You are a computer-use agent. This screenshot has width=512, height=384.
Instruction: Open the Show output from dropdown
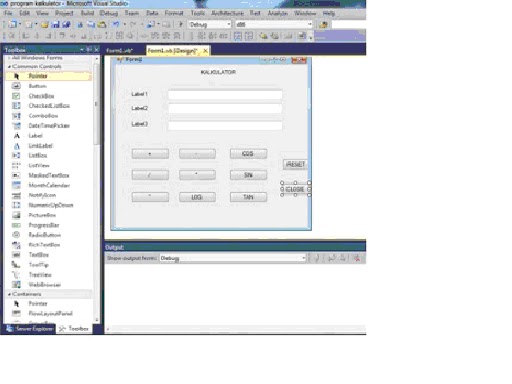232,258
